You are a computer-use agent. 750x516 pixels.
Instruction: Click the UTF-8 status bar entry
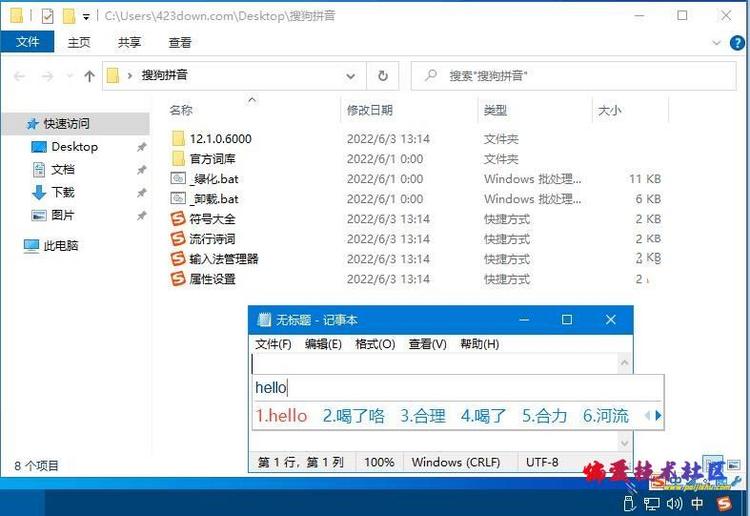point(542,462)
